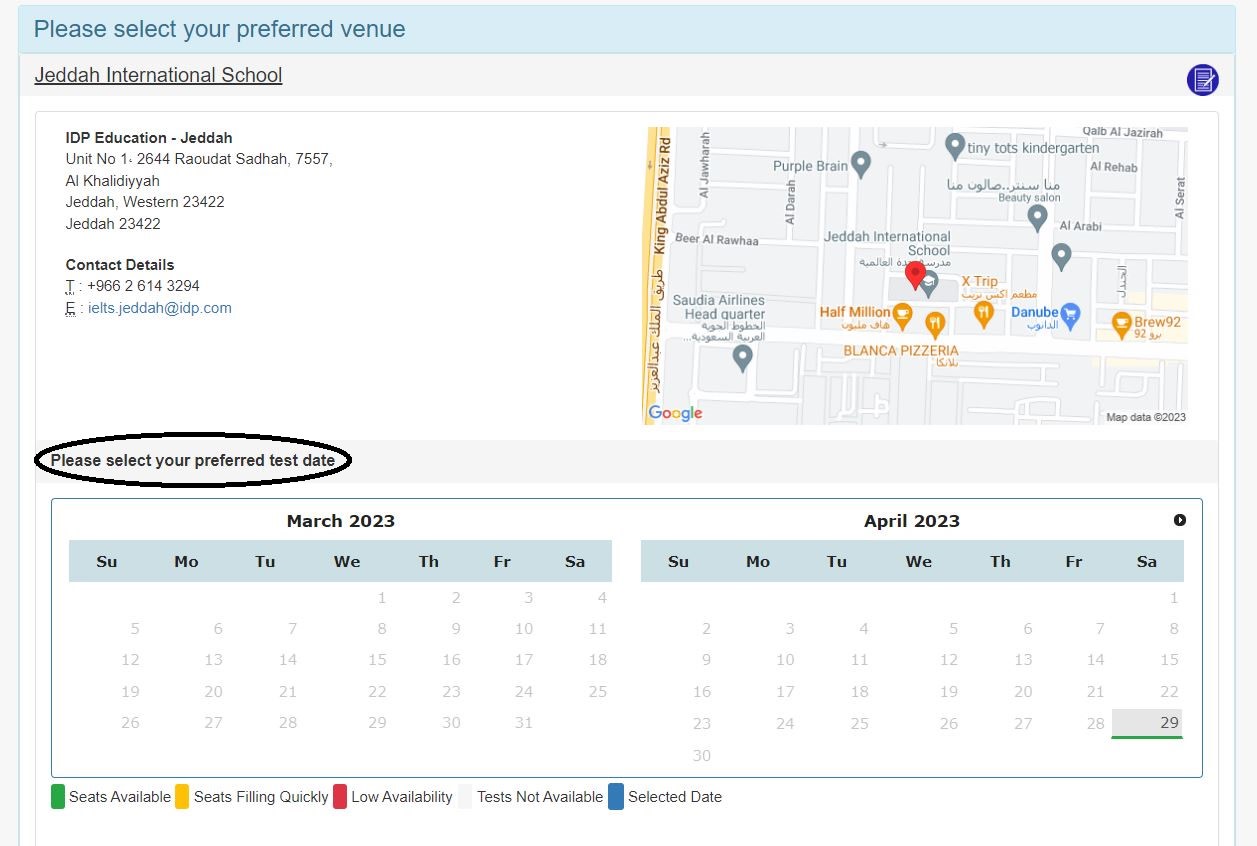Viewport: 1257px width, 846px height.
Task: Select April 29 on the calendar
Action: 1146,722
